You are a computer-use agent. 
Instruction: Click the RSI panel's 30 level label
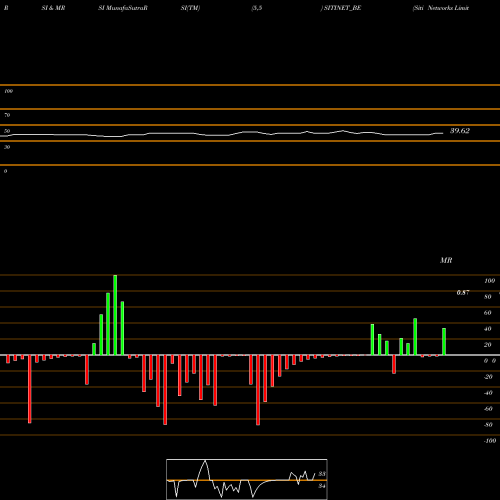(7, 147)
